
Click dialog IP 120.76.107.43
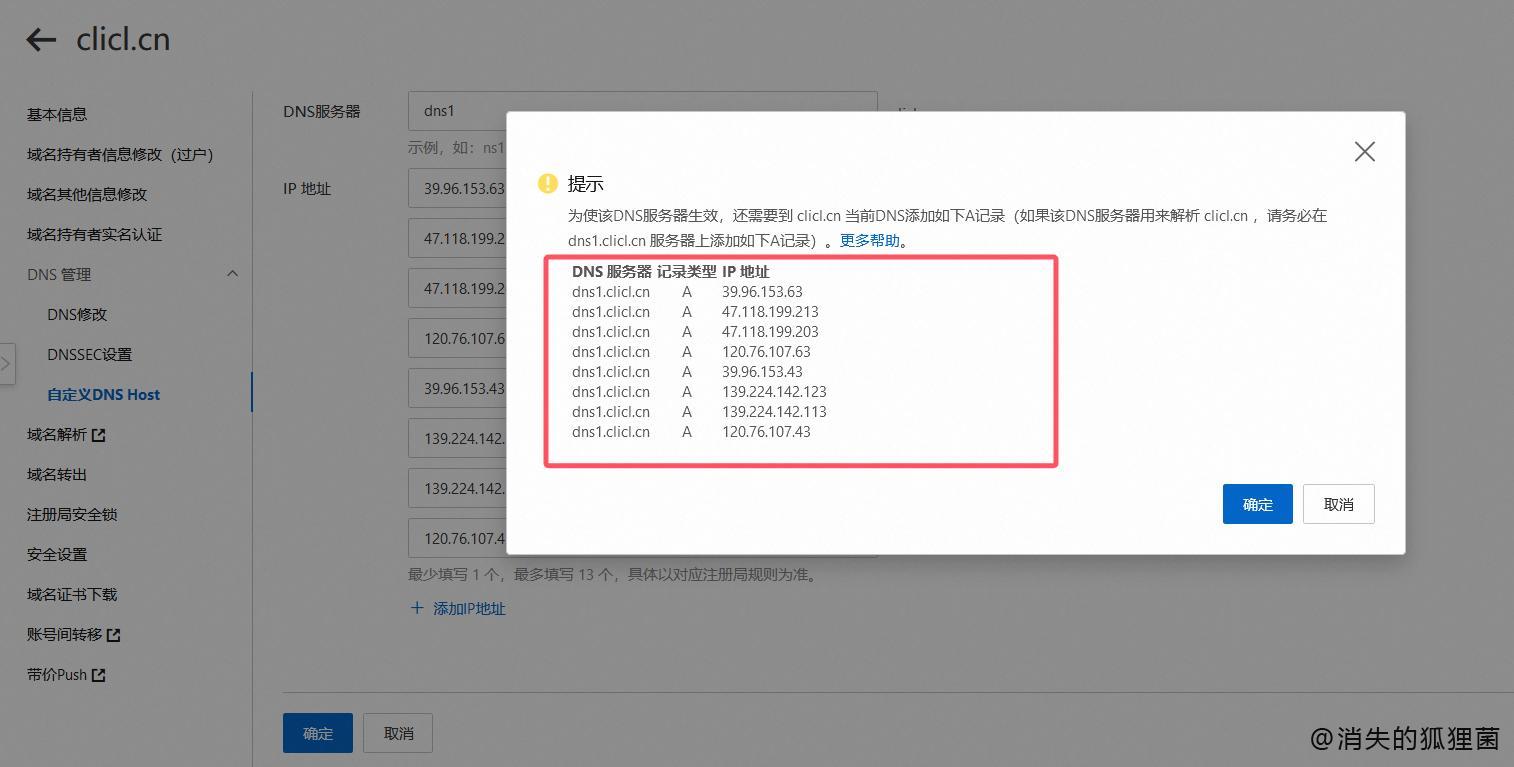point(766,432)
